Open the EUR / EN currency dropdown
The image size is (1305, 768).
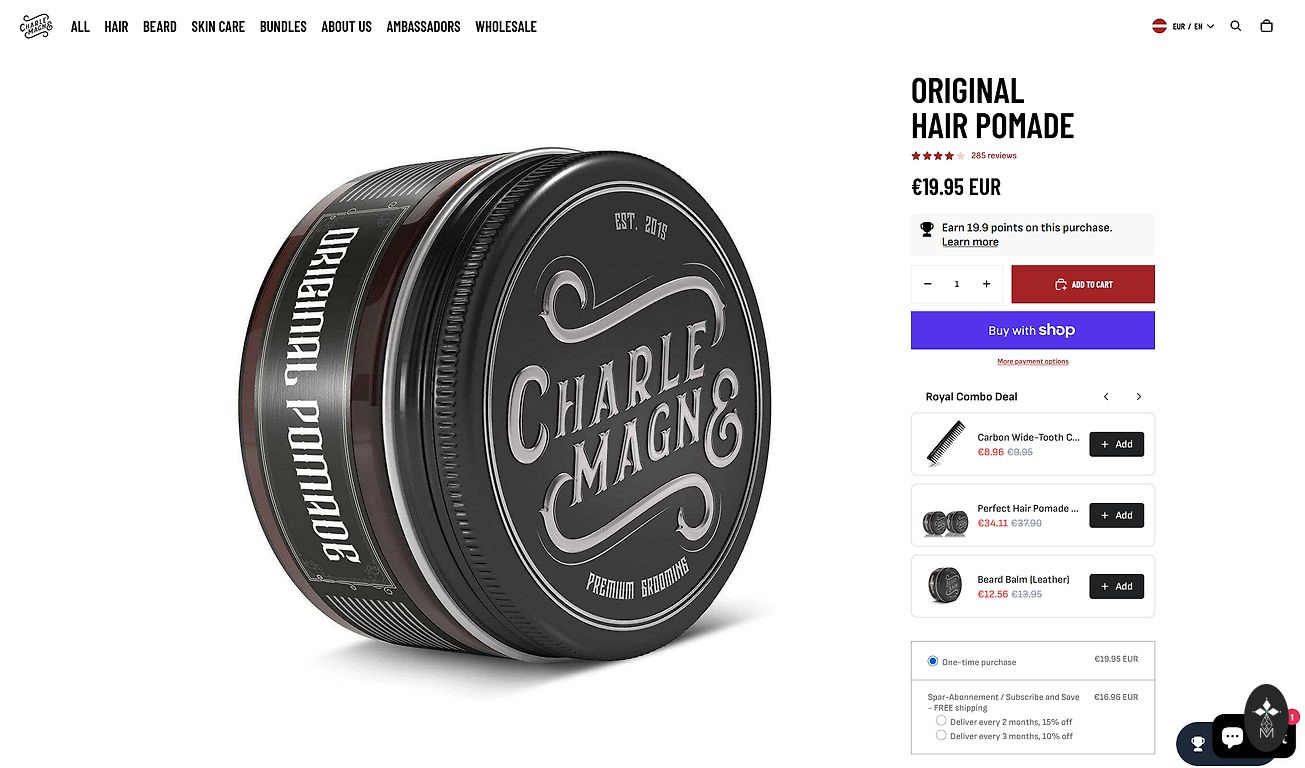[1184, 26]
